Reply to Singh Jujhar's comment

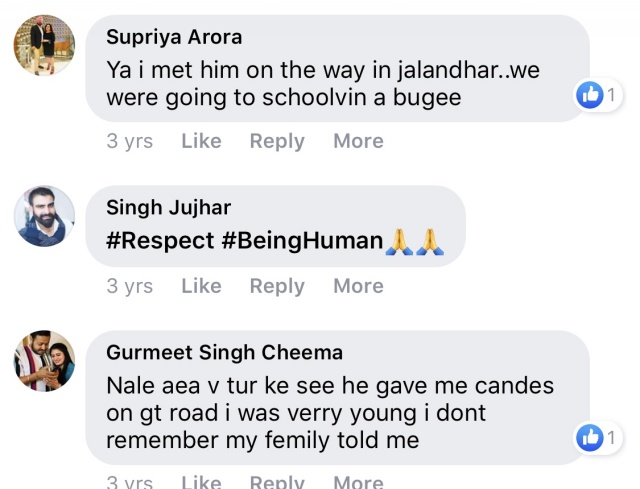[x=277, y=286]
